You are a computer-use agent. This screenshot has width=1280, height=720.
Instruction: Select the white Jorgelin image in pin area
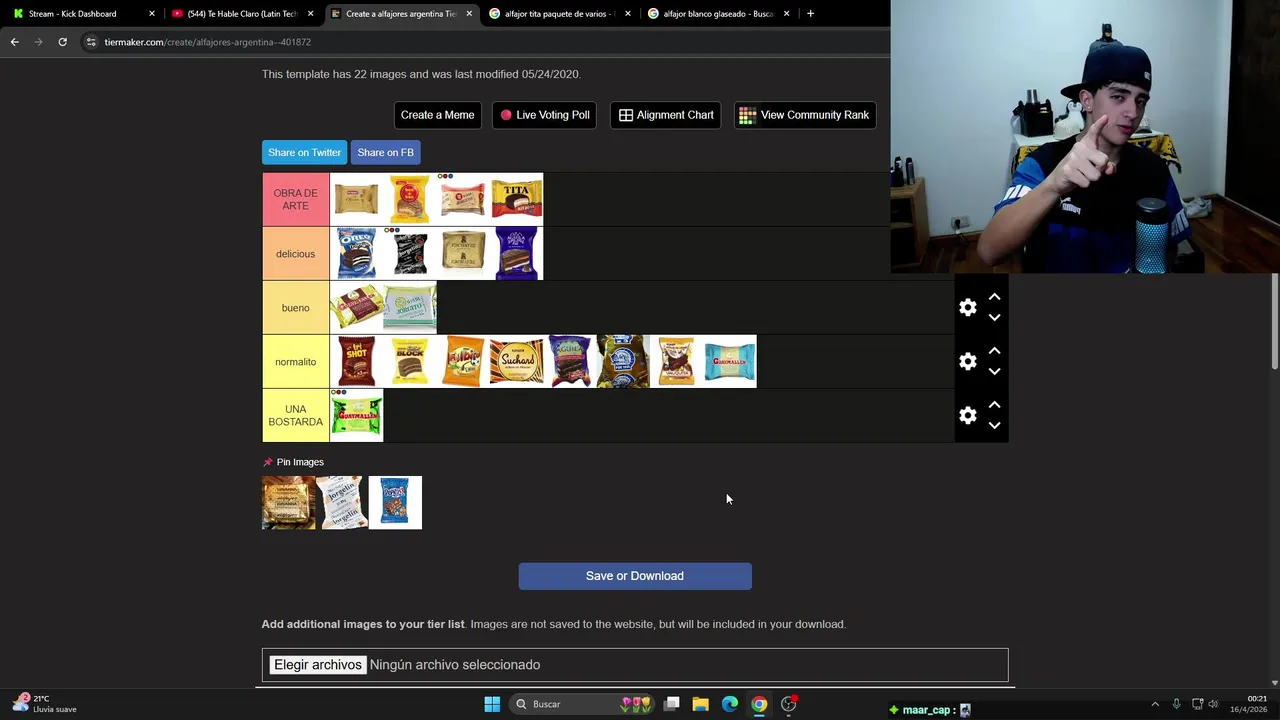342,502
